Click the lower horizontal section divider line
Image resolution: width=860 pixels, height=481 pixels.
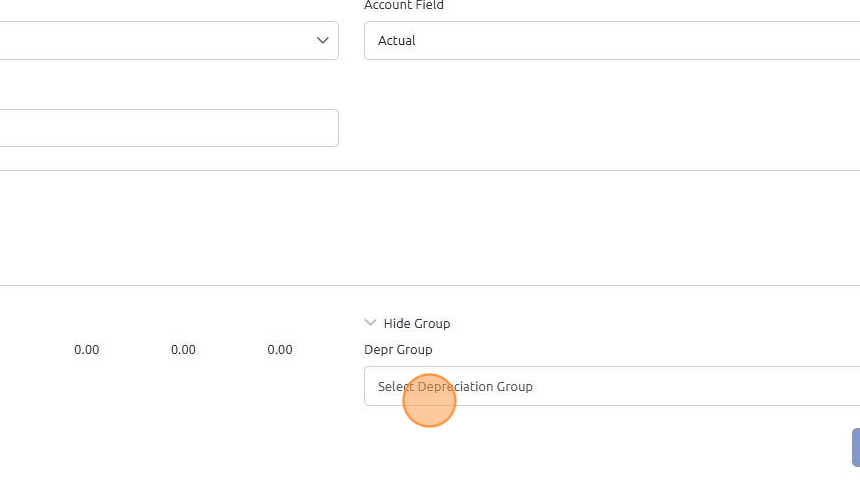pyautogui.click(x=430, y=285)
